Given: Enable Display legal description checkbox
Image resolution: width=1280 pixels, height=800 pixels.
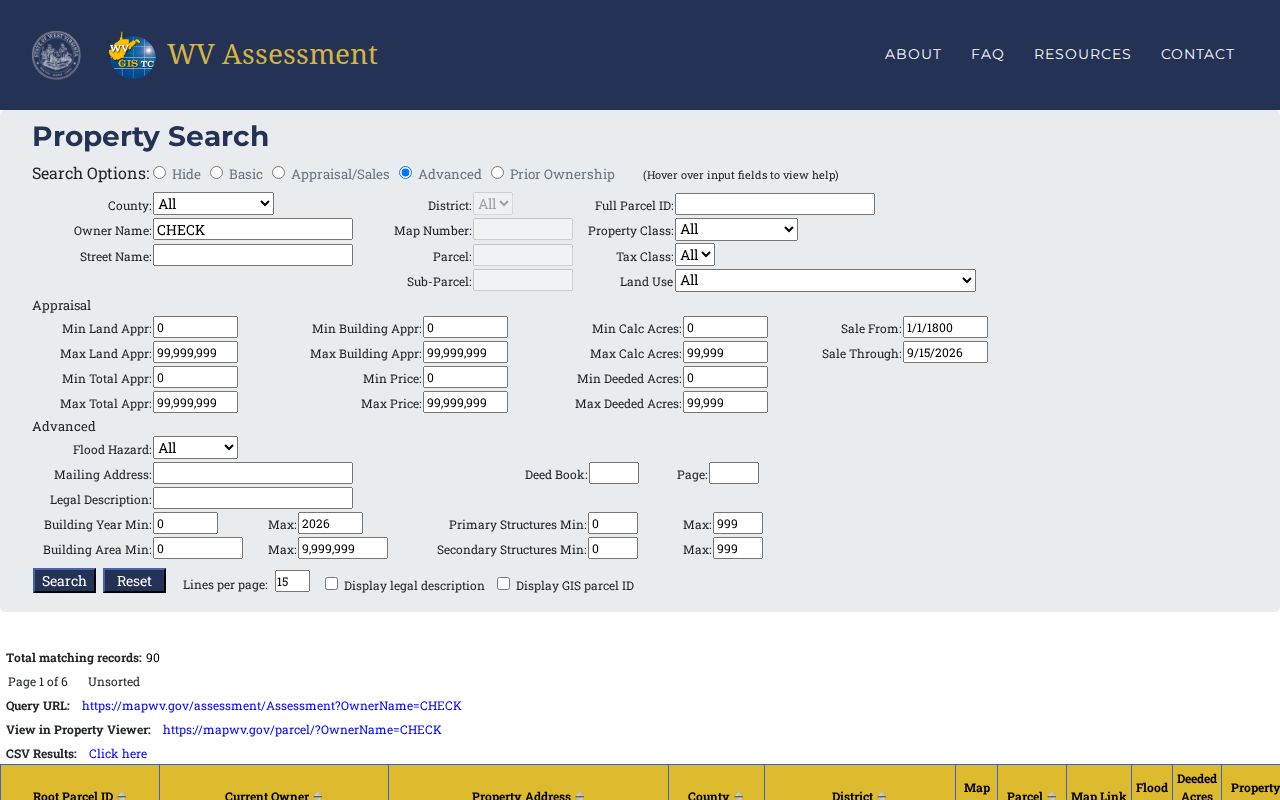Looking at the screenshot, I should [x=331, y=584].
